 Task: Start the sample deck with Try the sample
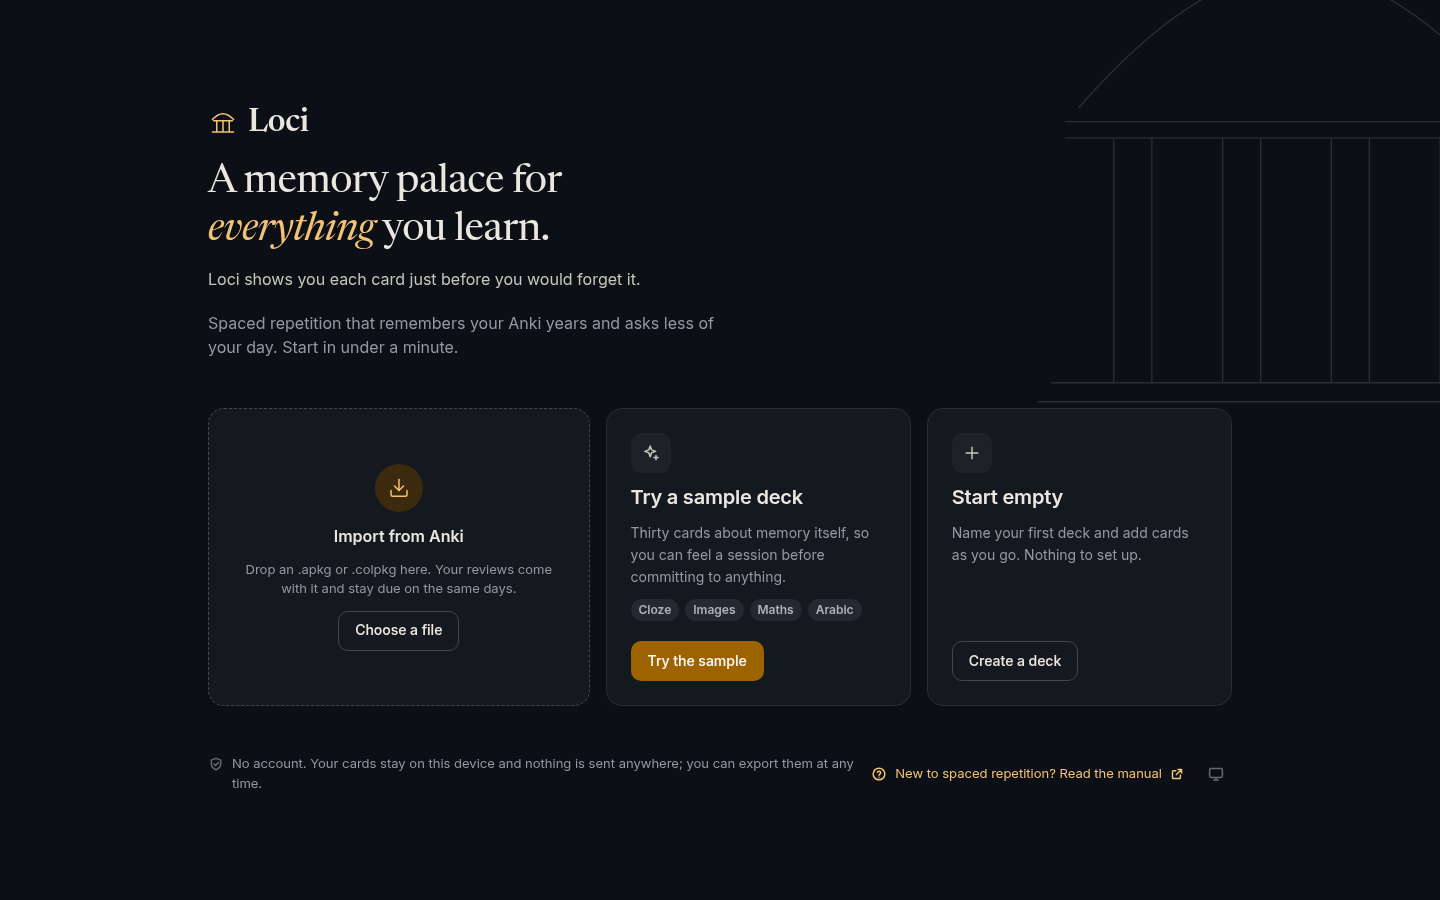[x=697, y=661]
